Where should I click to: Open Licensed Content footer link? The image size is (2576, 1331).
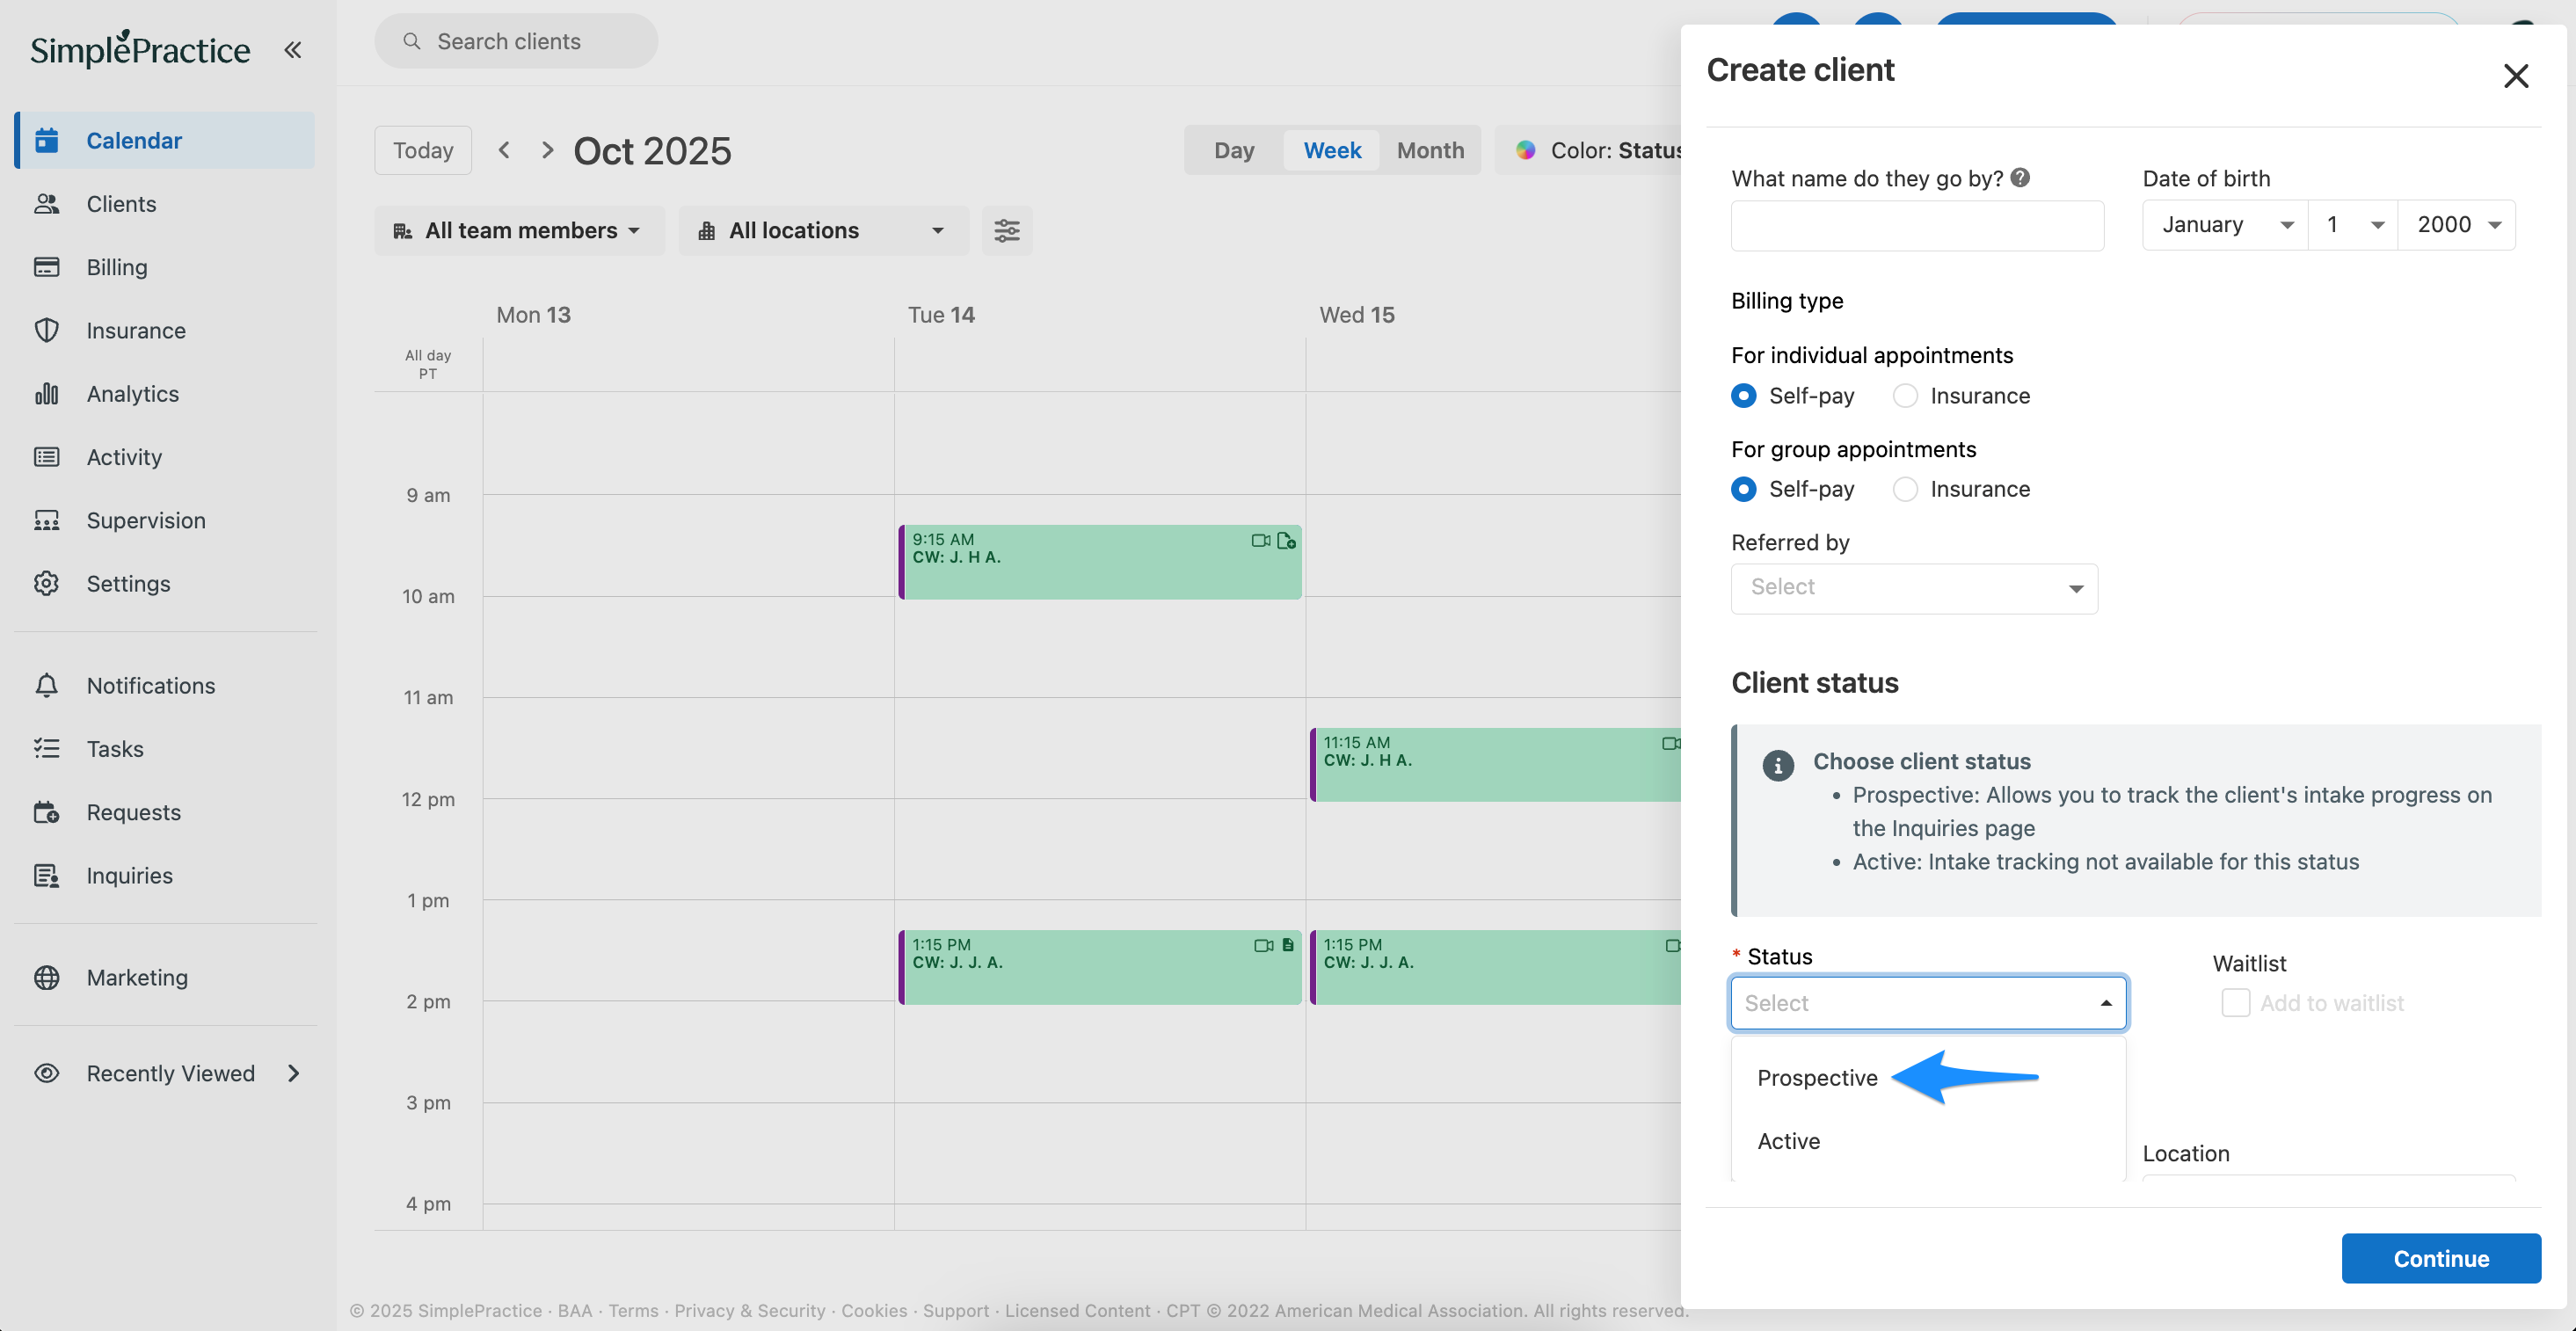coord(1077,1310)
